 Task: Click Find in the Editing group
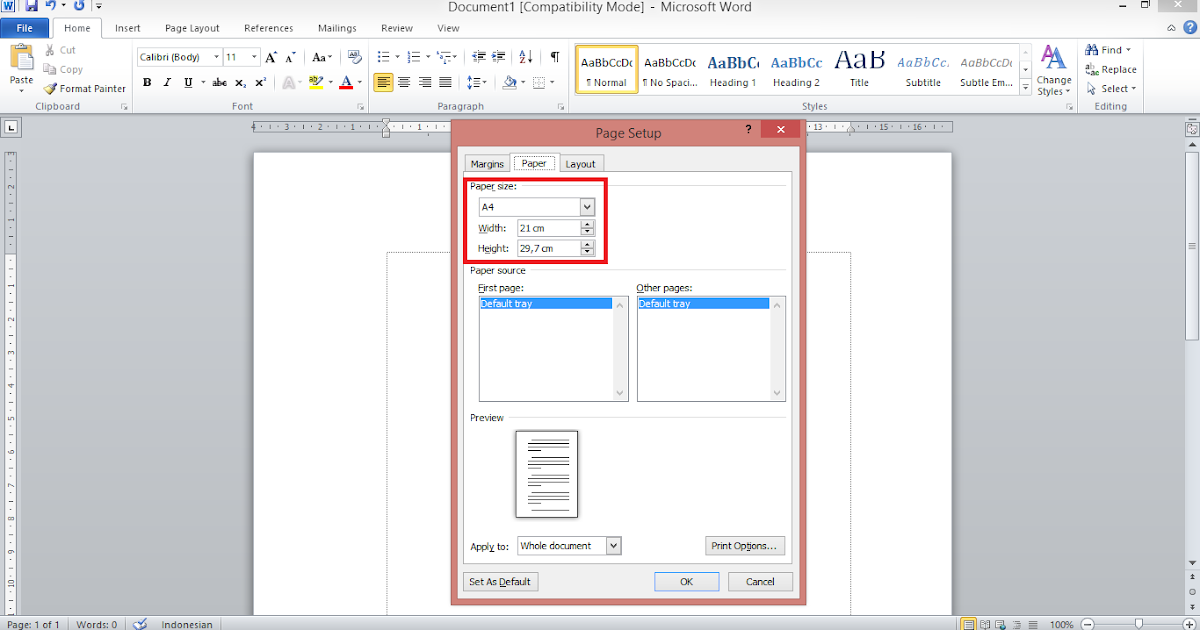[x=1109, y=50]
